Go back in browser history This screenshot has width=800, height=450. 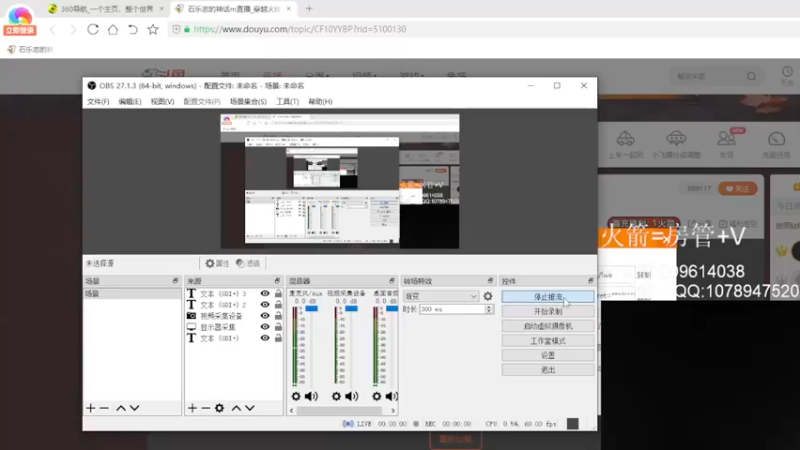(53, 30)
